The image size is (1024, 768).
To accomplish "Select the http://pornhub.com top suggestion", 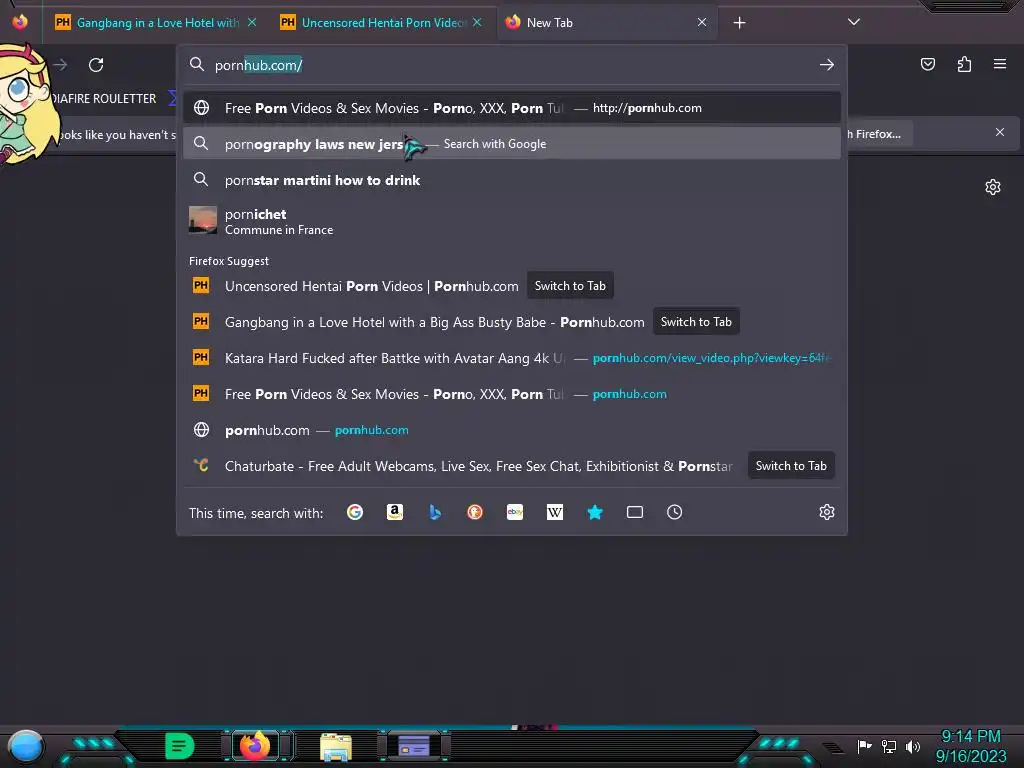I will tap(512, 108).
